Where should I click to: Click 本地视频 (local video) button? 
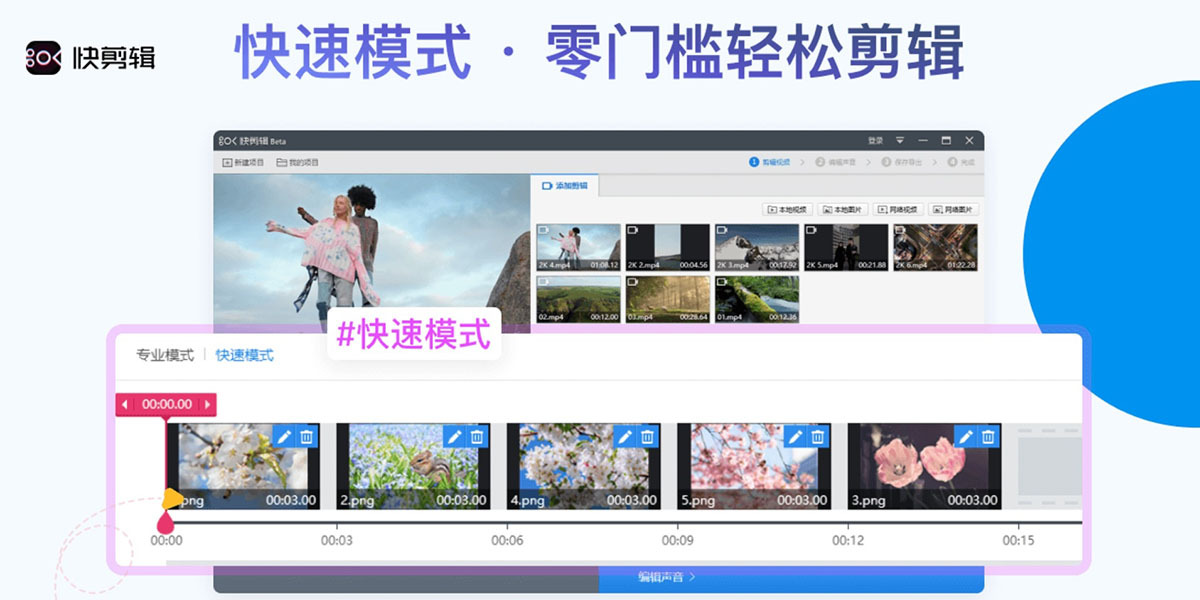coord(787,210)
